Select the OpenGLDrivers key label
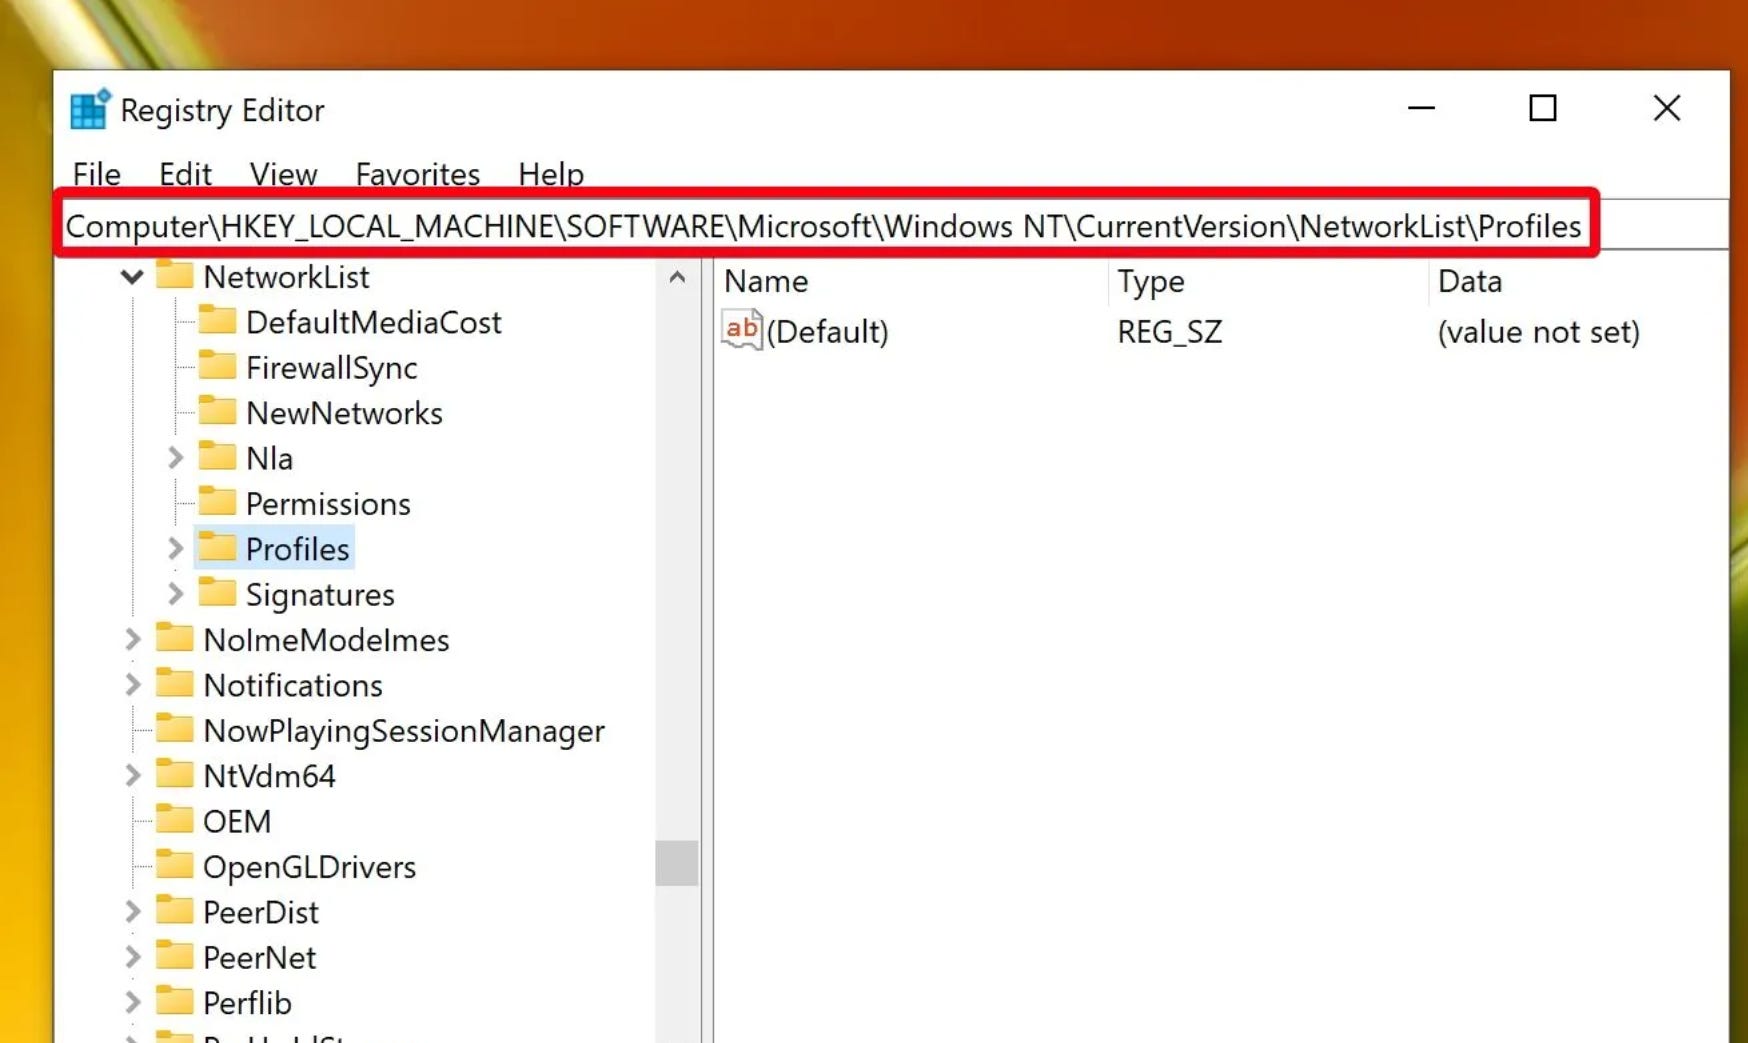 (309, 867)
